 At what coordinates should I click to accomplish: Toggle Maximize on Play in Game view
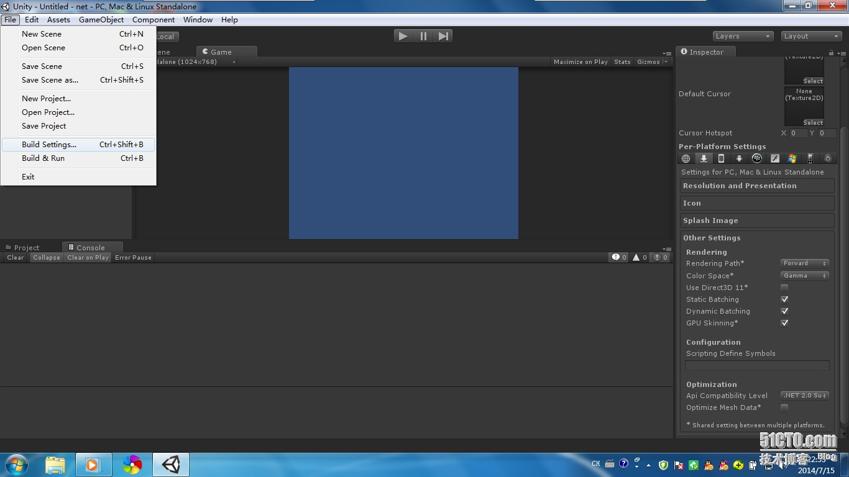coord(580,62)
